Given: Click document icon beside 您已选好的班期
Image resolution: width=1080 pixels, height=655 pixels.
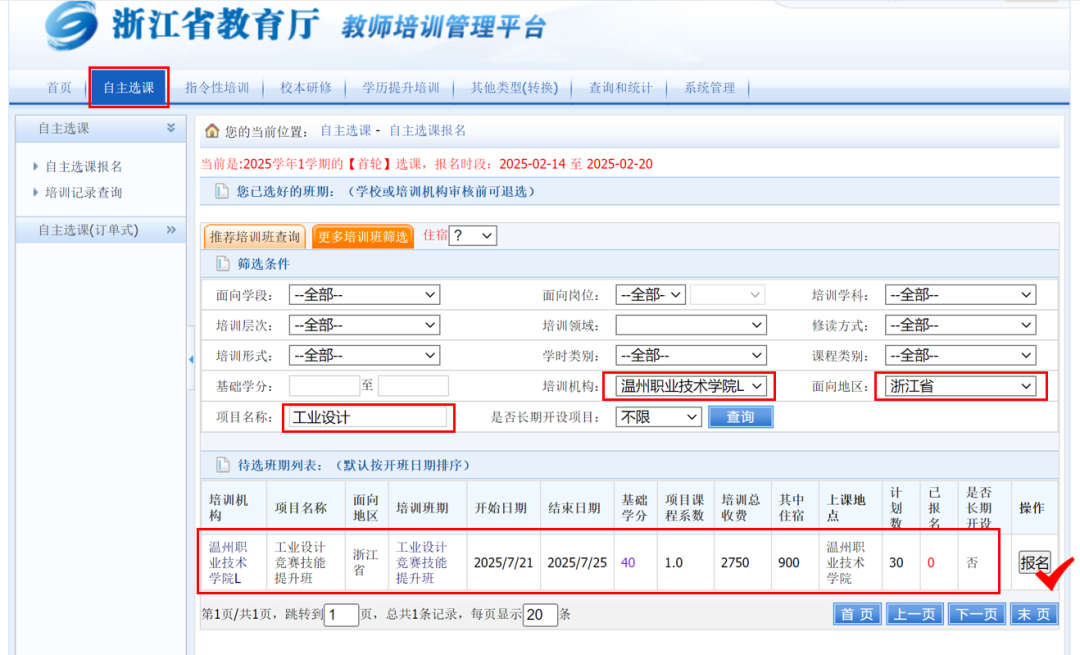Looking at the screenshot, I should click(x=222, y=191).
